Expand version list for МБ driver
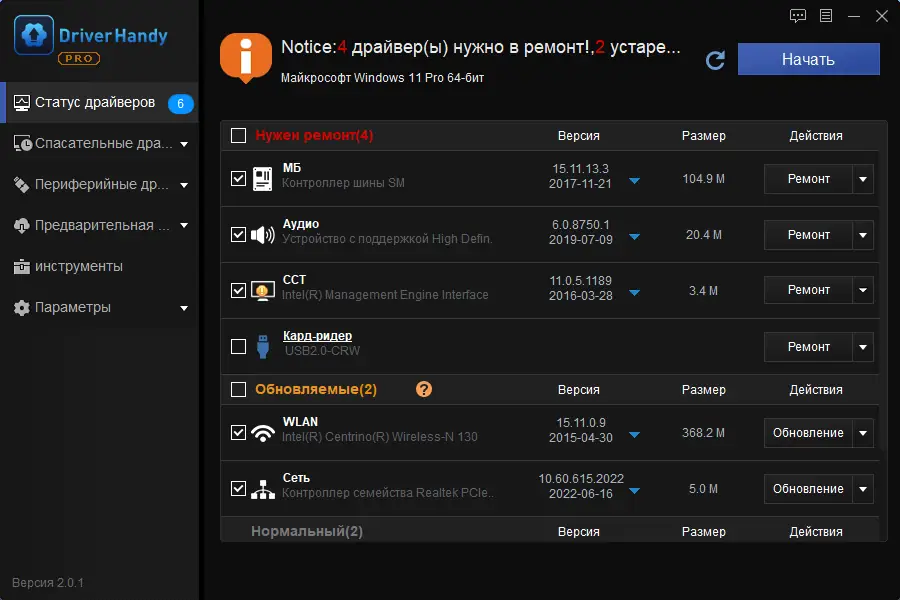The image size is (900, 600). pos(634,181)
